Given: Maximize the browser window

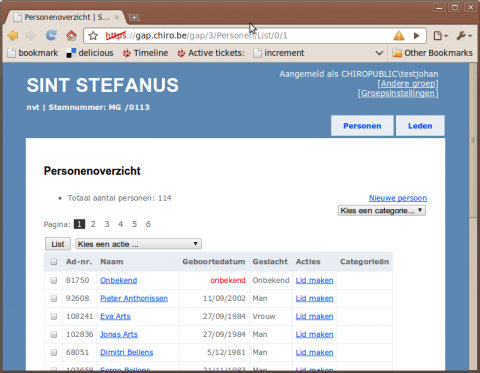Looking at the screenshot, I should point(455,7).
